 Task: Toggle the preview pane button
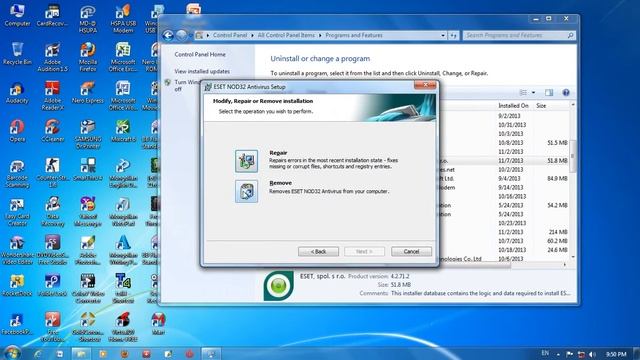[x=549, y=93]
